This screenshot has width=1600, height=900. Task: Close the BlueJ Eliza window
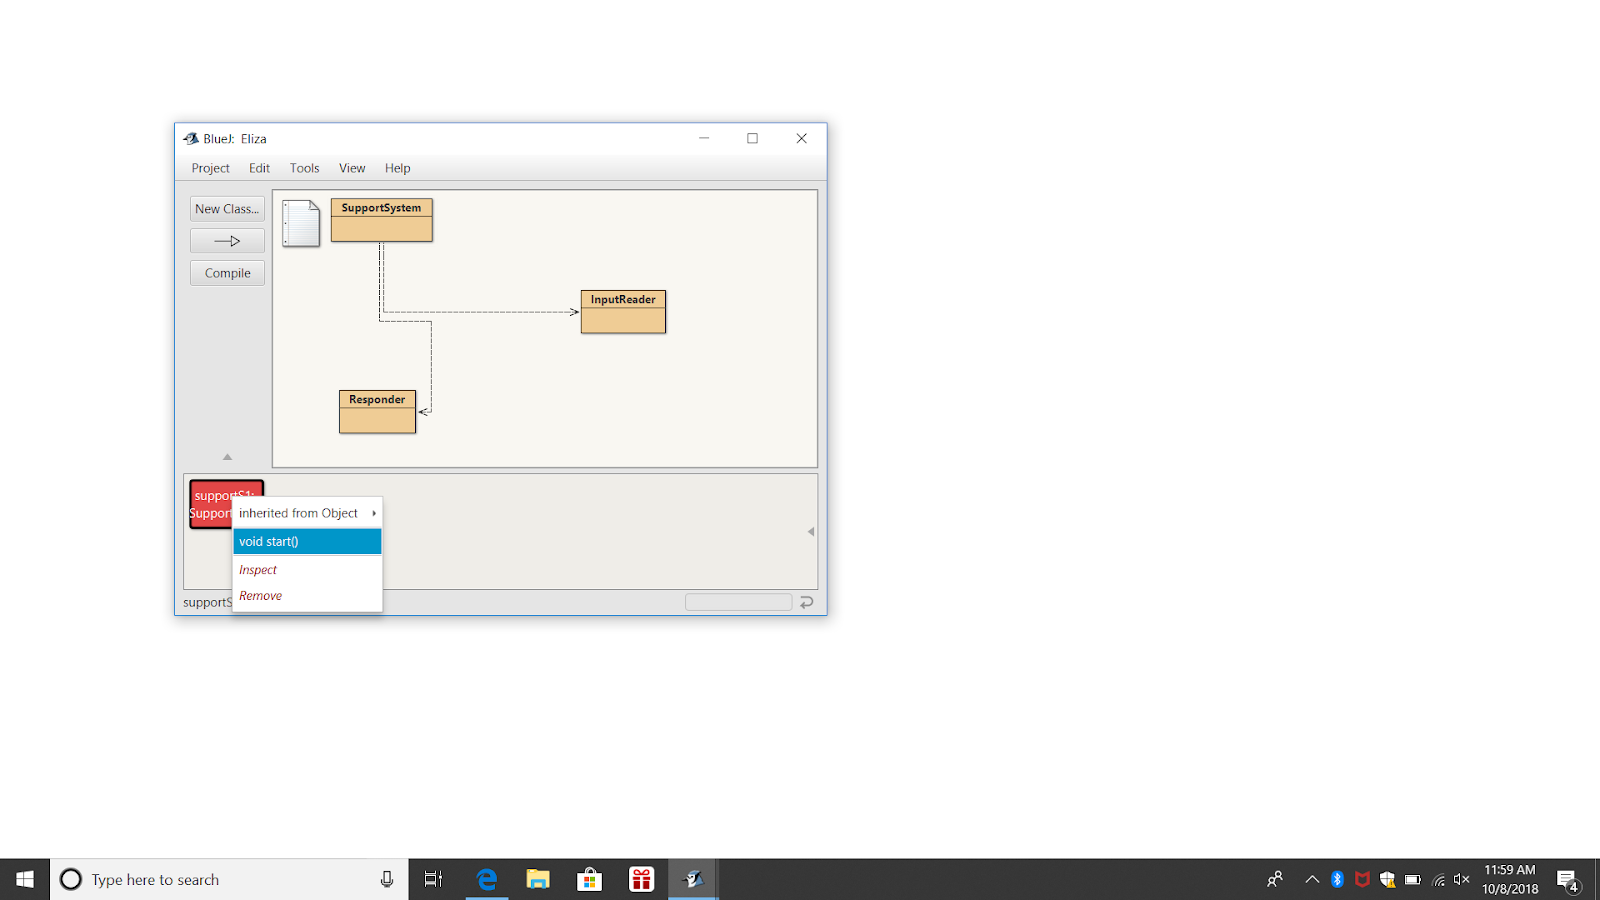pos(801,139)
